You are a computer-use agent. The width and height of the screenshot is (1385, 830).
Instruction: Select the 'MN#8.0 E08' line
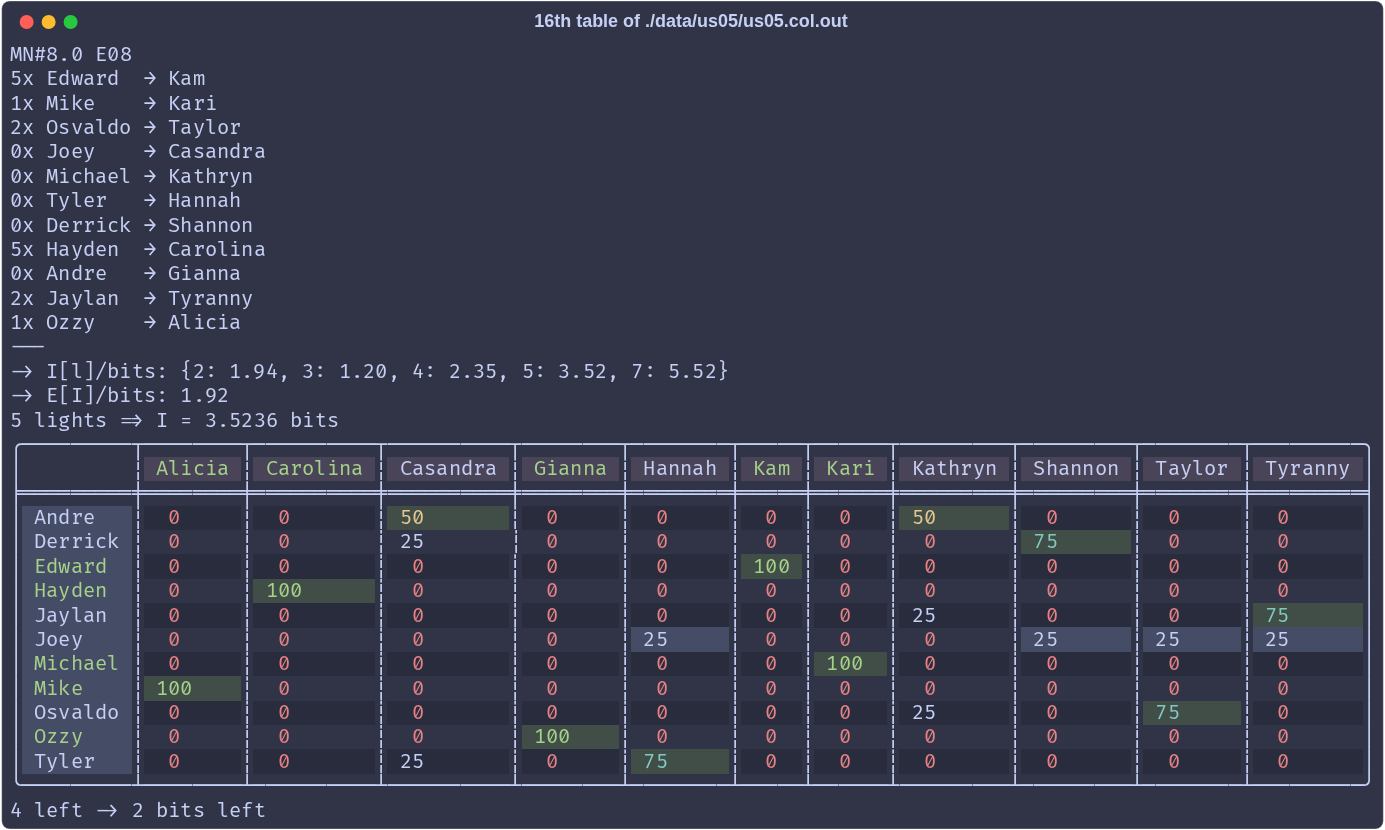coord(71,54)
